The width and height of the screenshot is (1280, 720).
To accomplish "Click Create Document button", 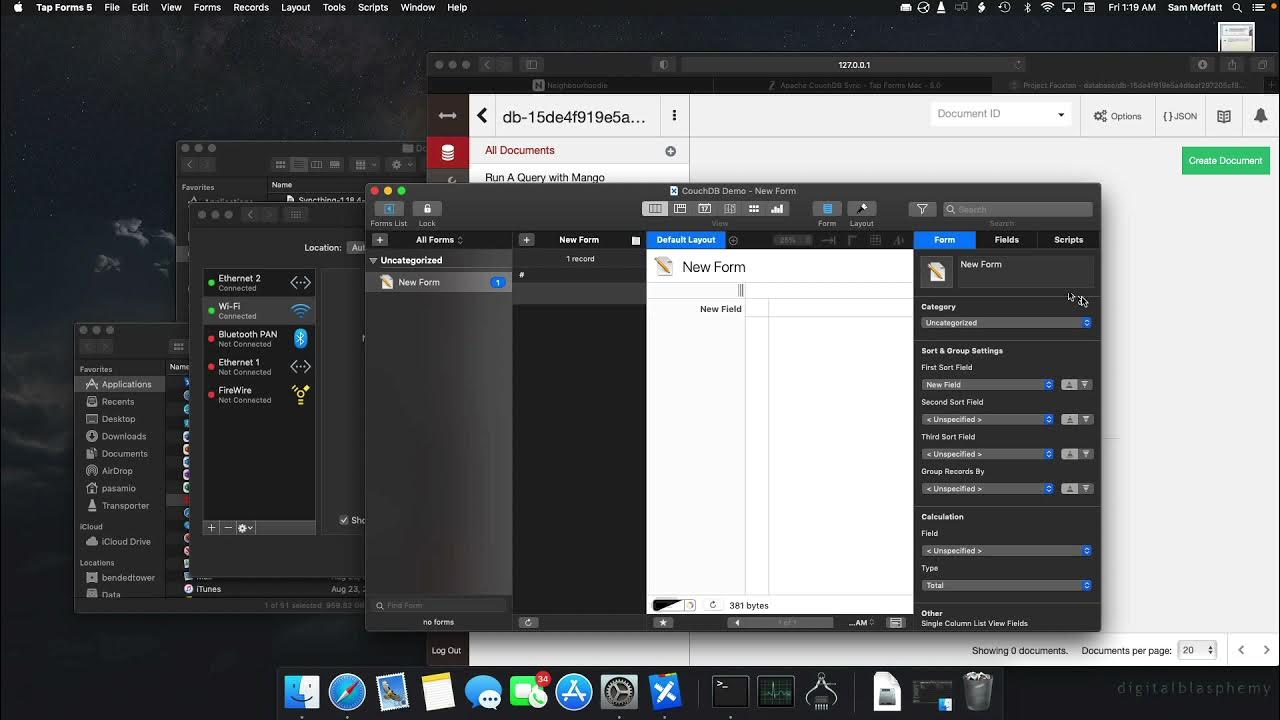I will point(1226,160).
